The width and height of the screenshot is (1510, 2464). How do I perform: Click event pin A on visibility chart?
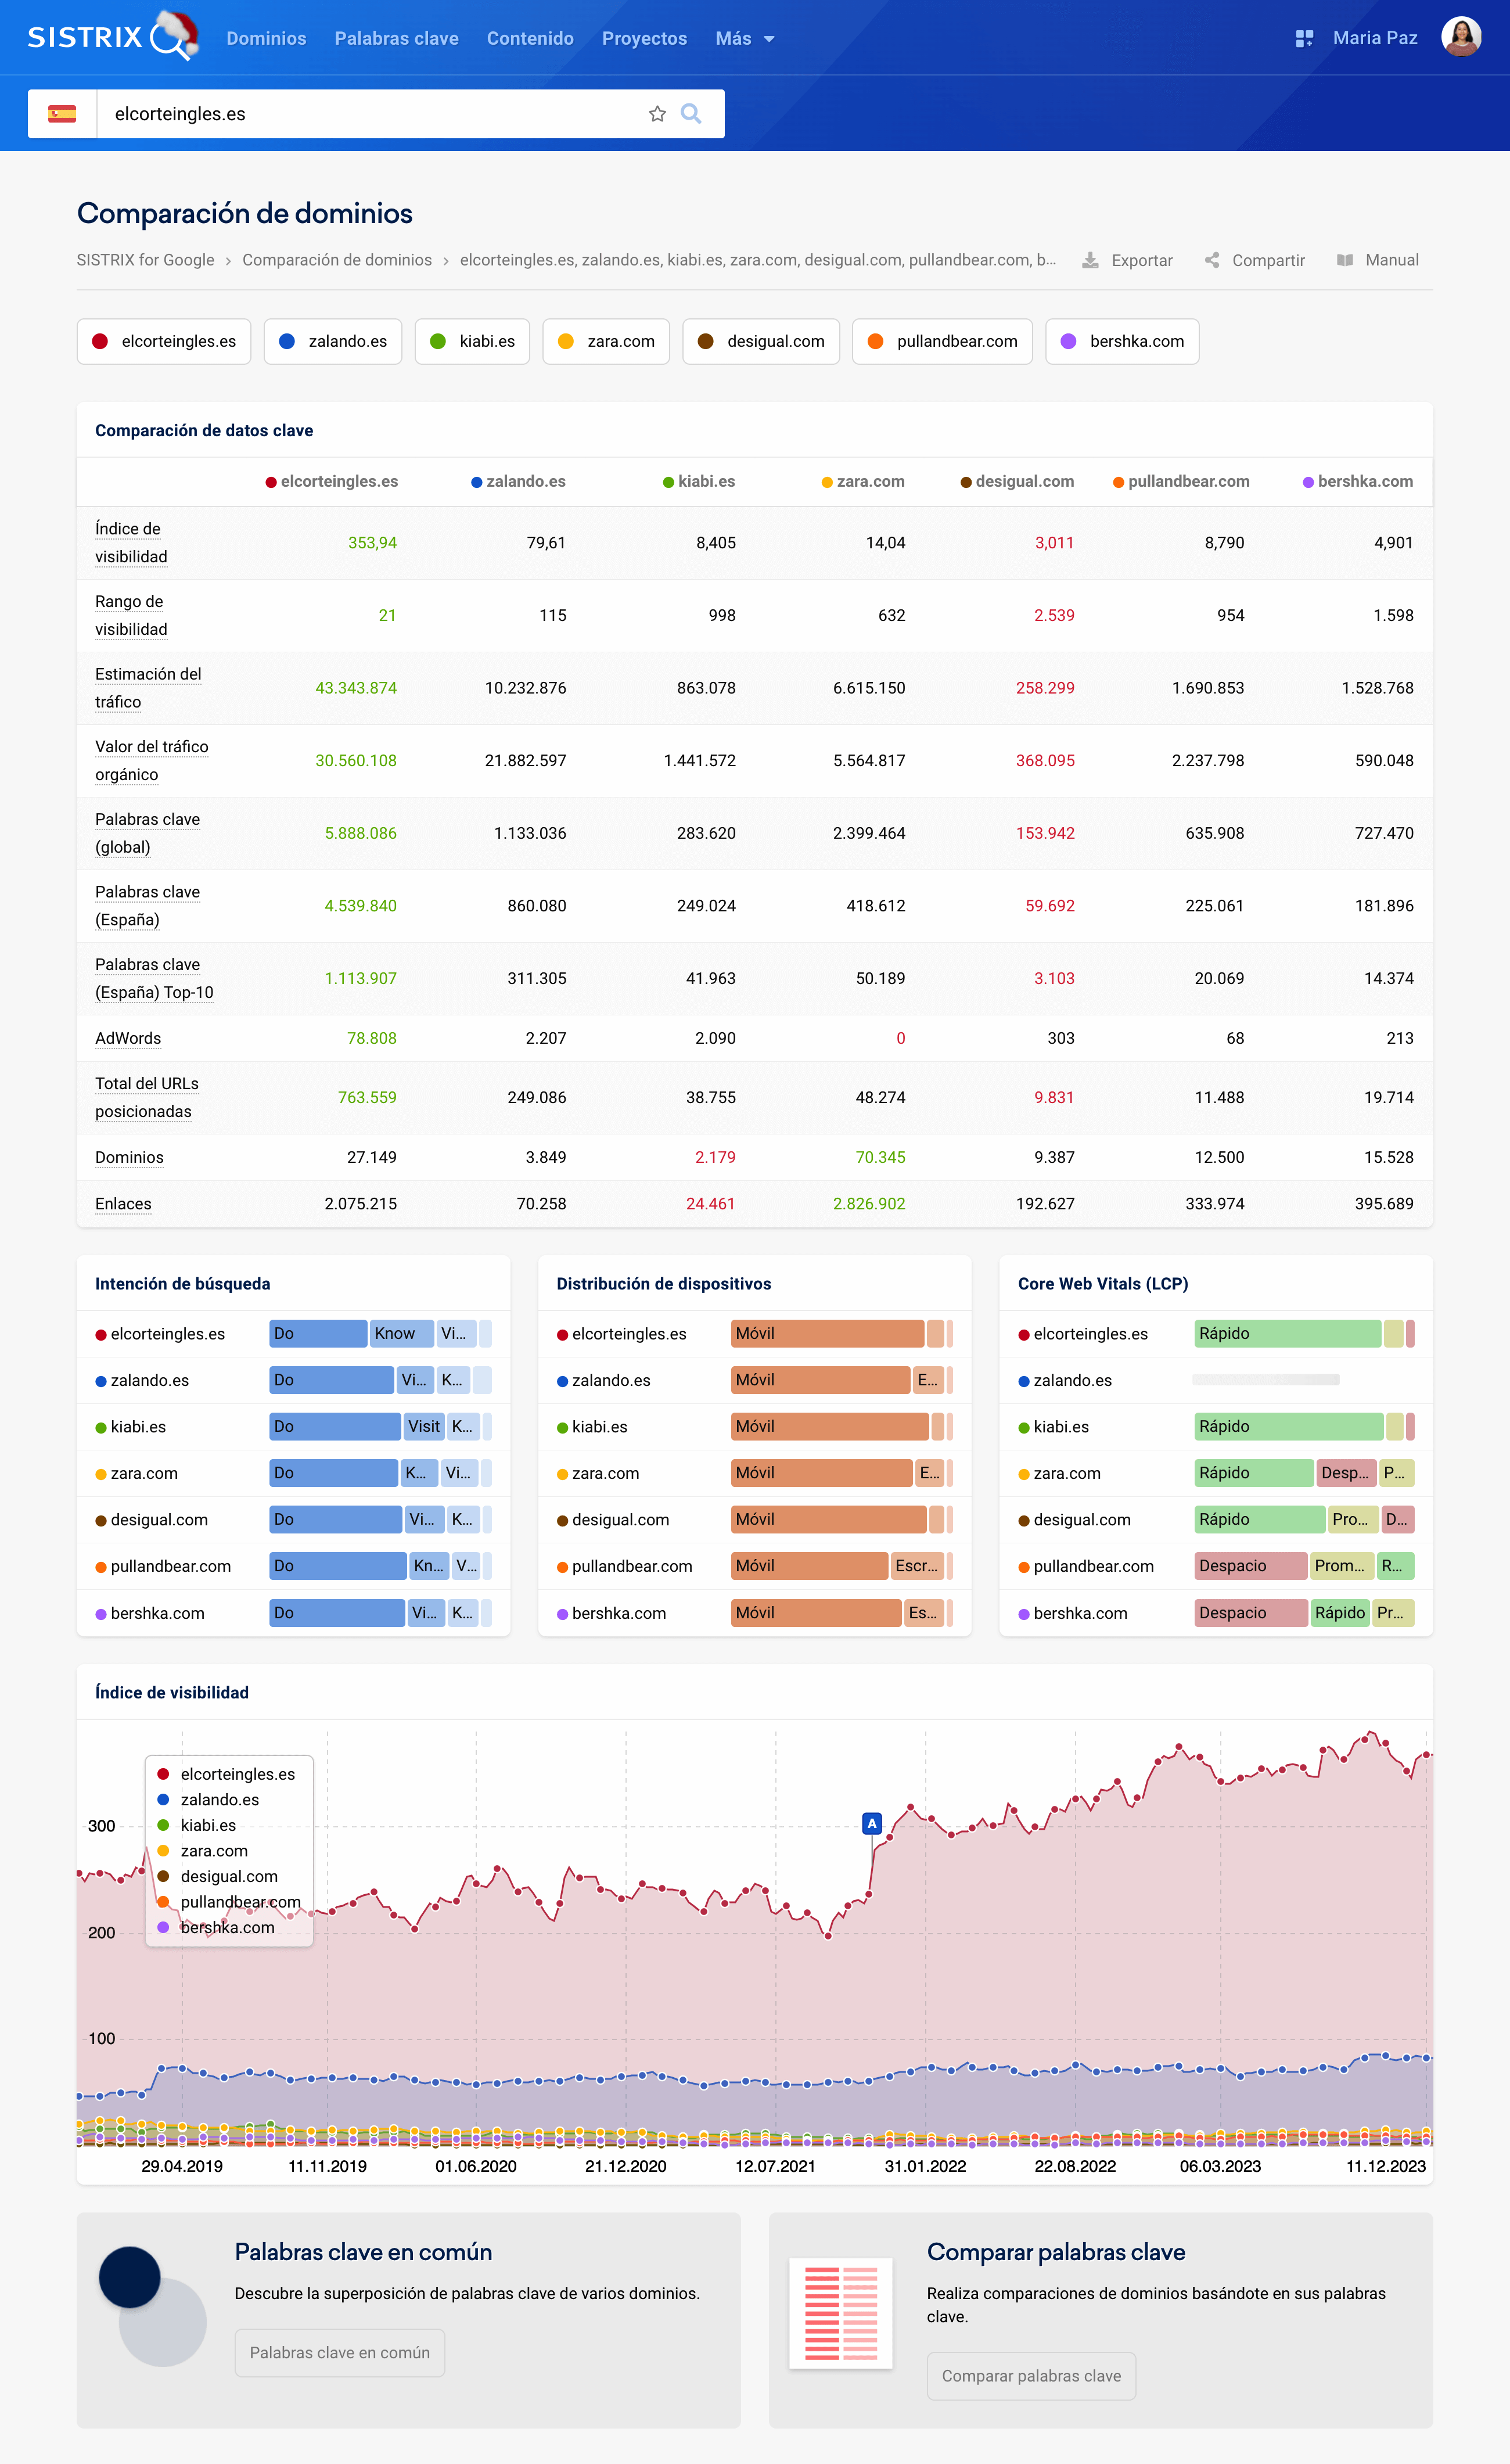click(x=872, y=1823)
